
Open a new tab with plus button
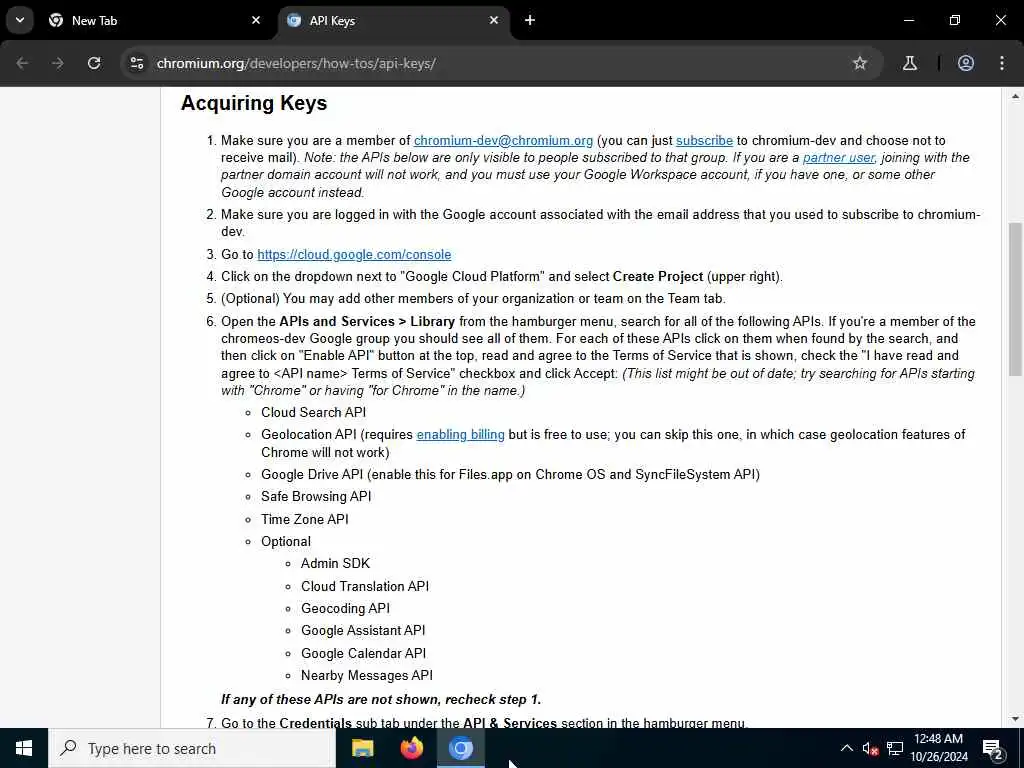[x=530, y=21]
